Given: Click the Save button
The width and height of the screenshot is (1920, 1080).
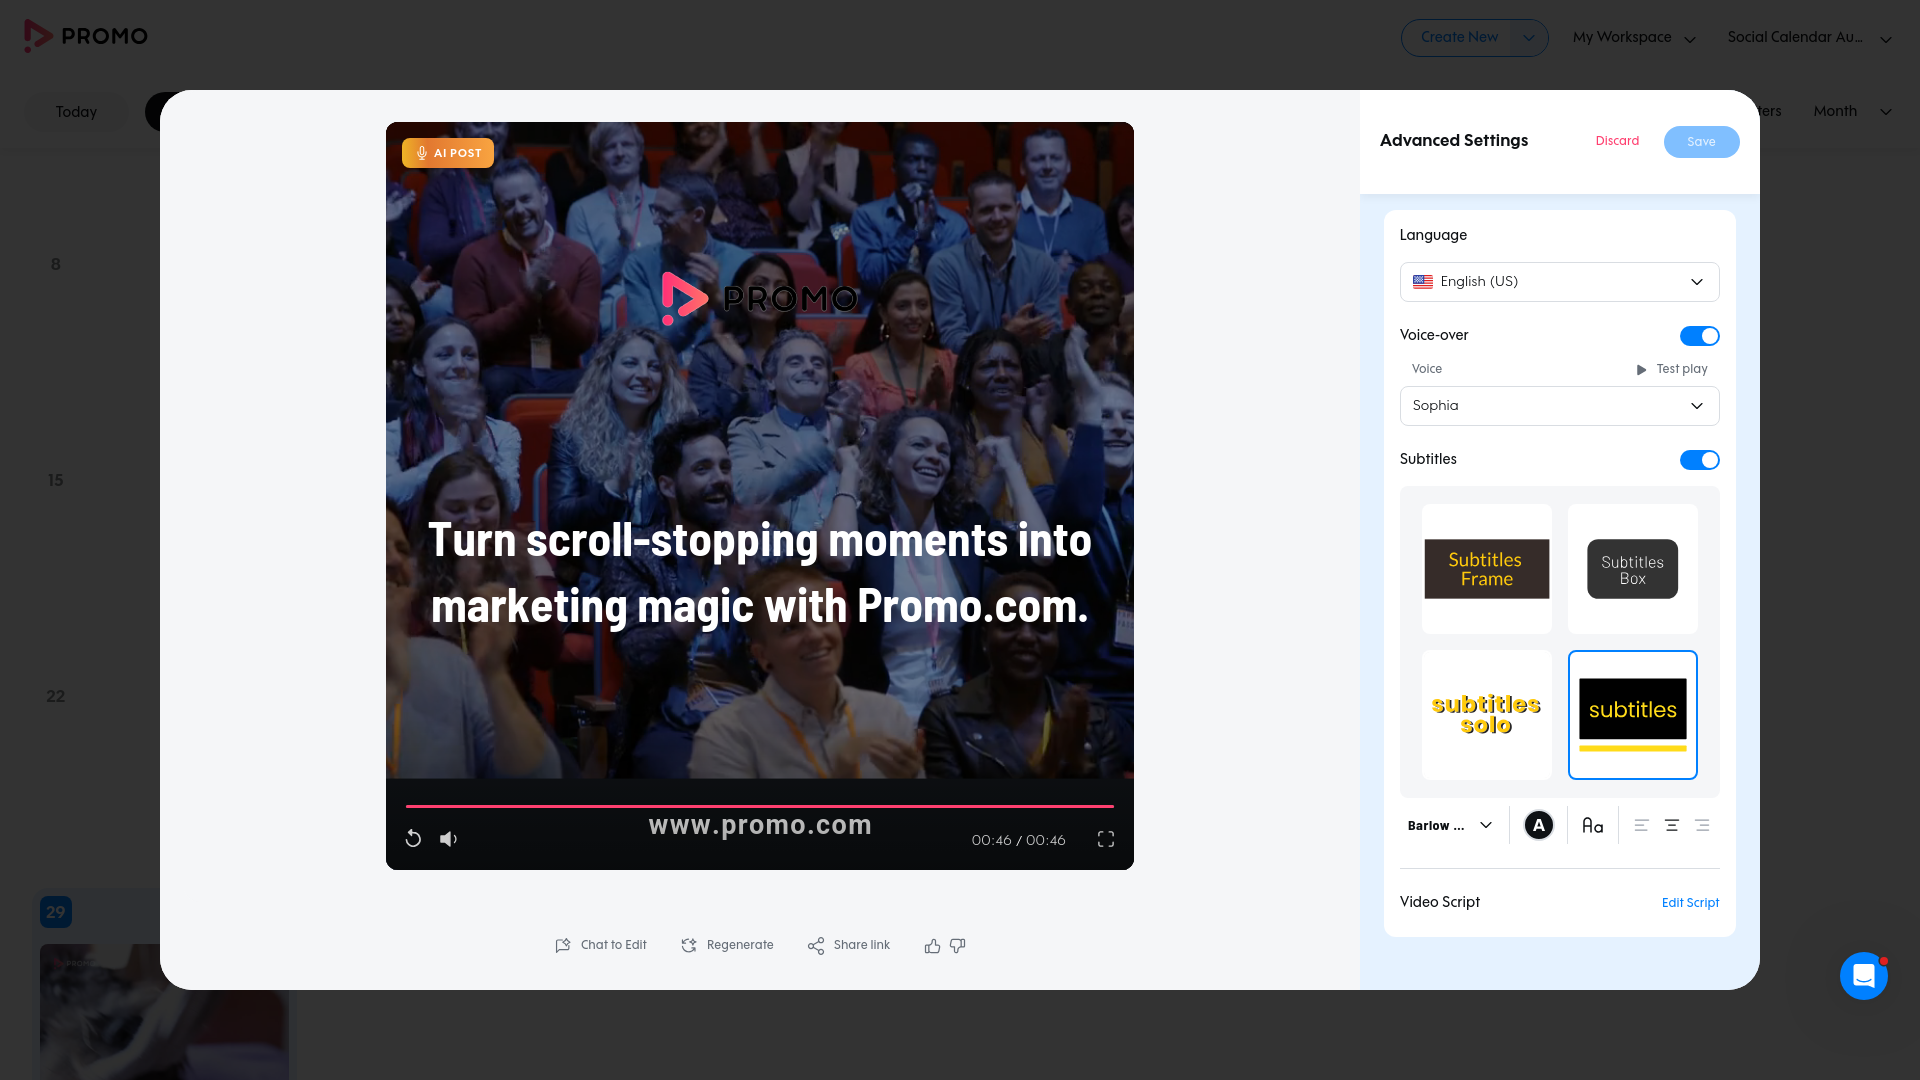Looking at the screenshot, I should (x=1702, y=142).
